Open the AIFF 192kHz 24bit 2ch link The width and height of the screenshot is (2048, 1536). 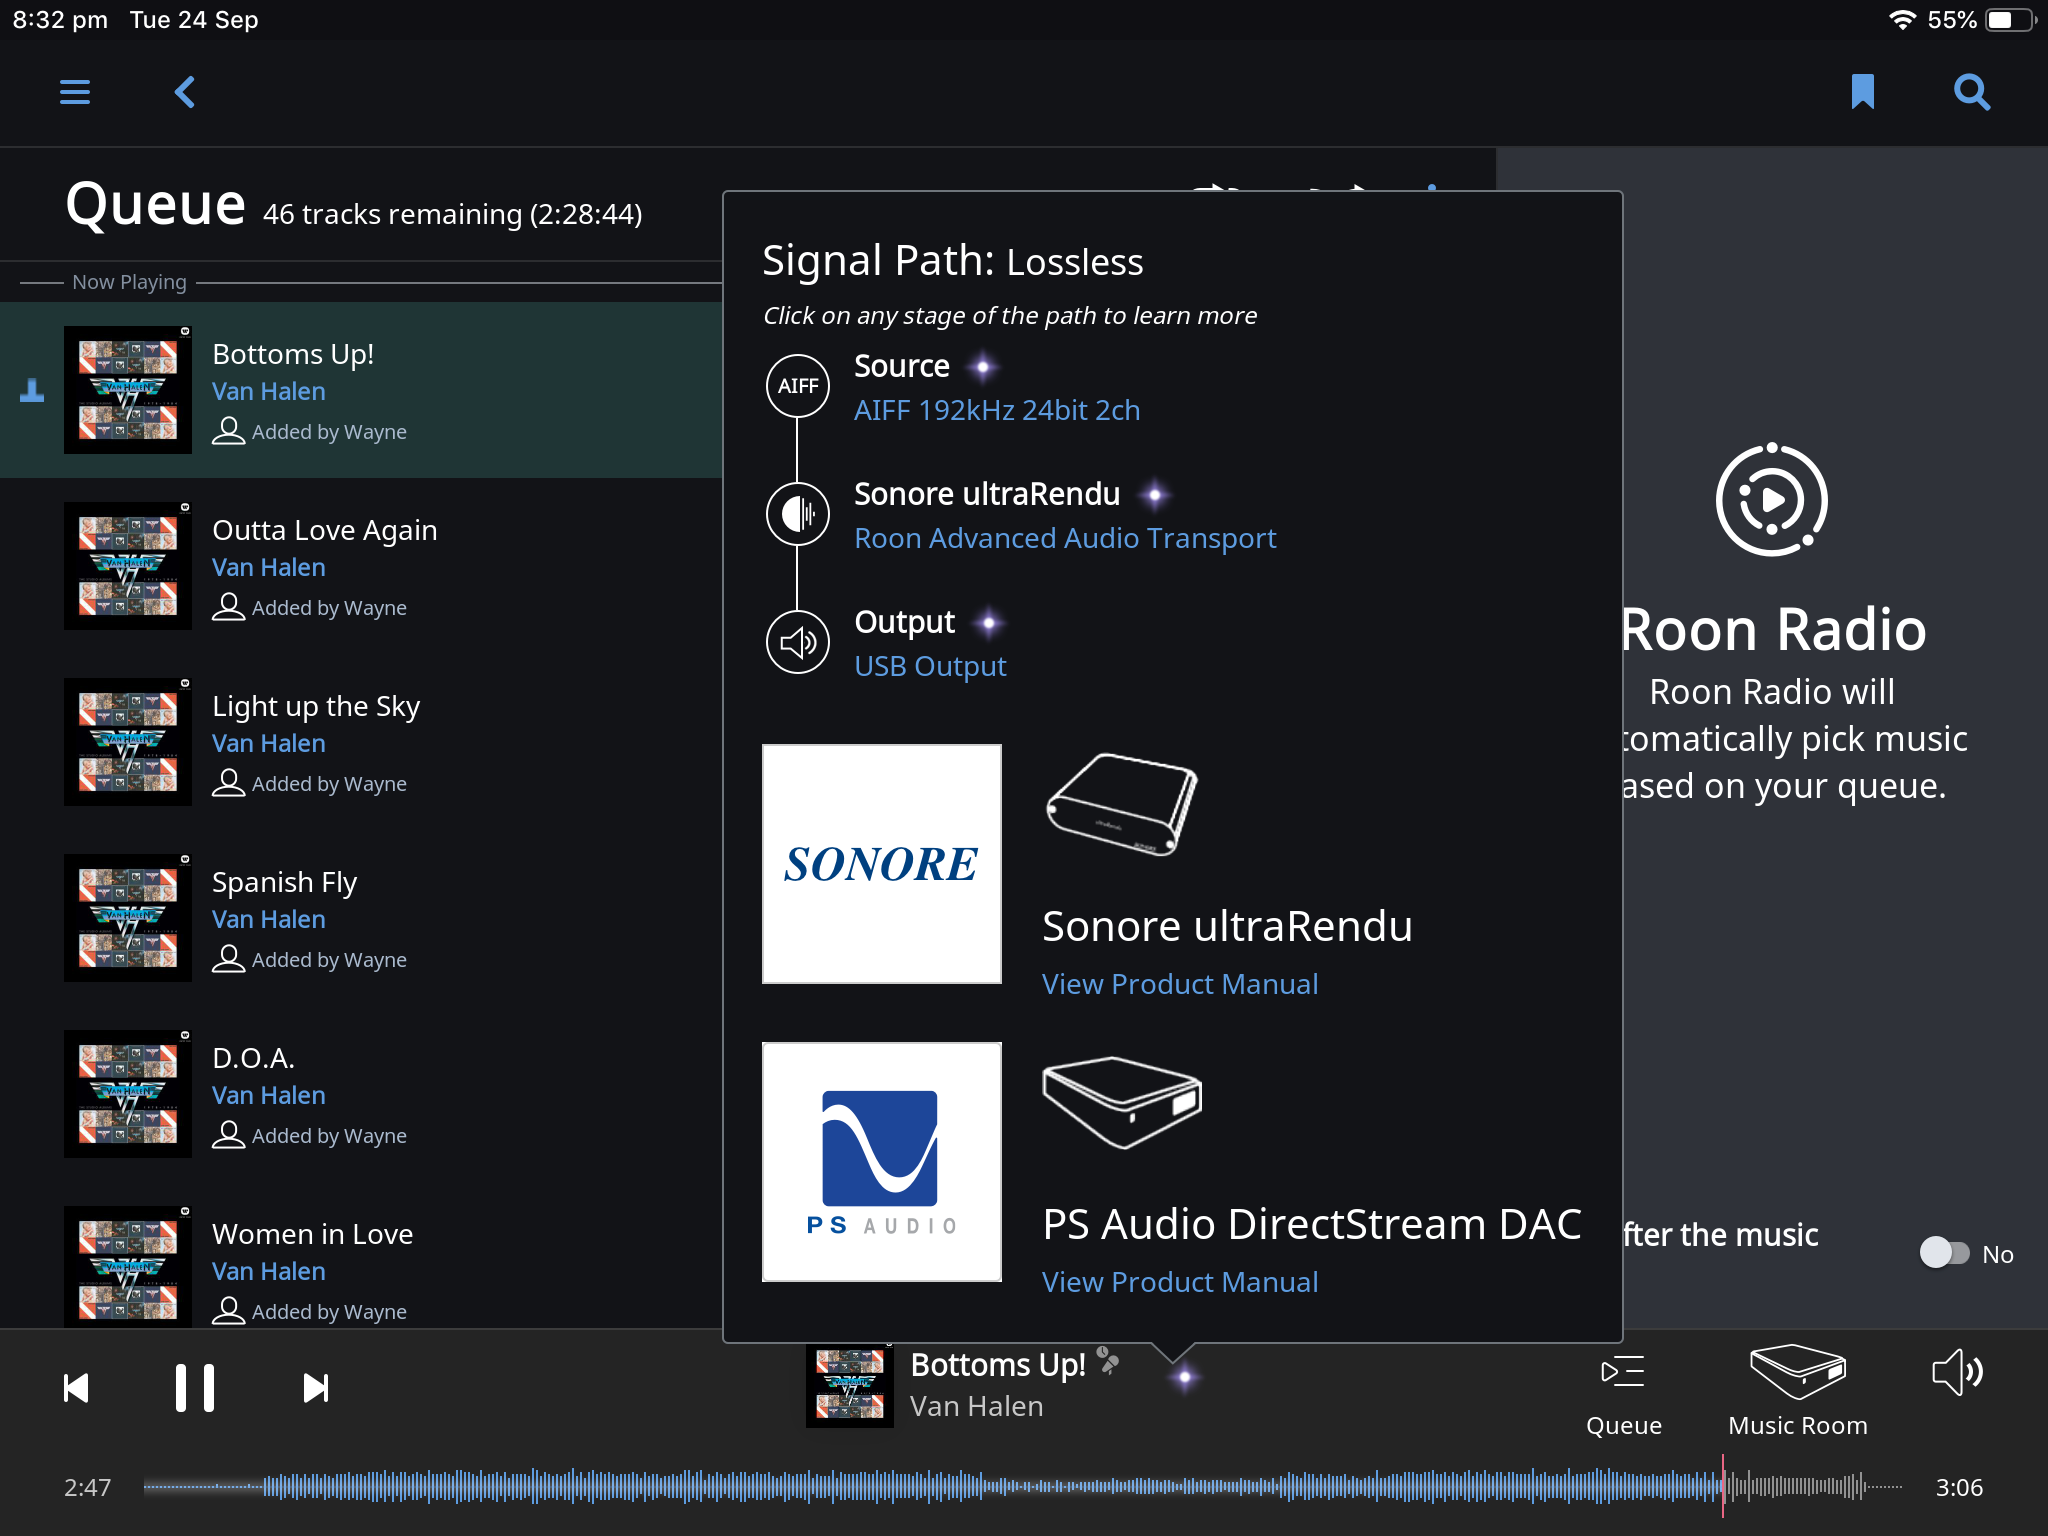pyautogui.click(x=997, y=410)
